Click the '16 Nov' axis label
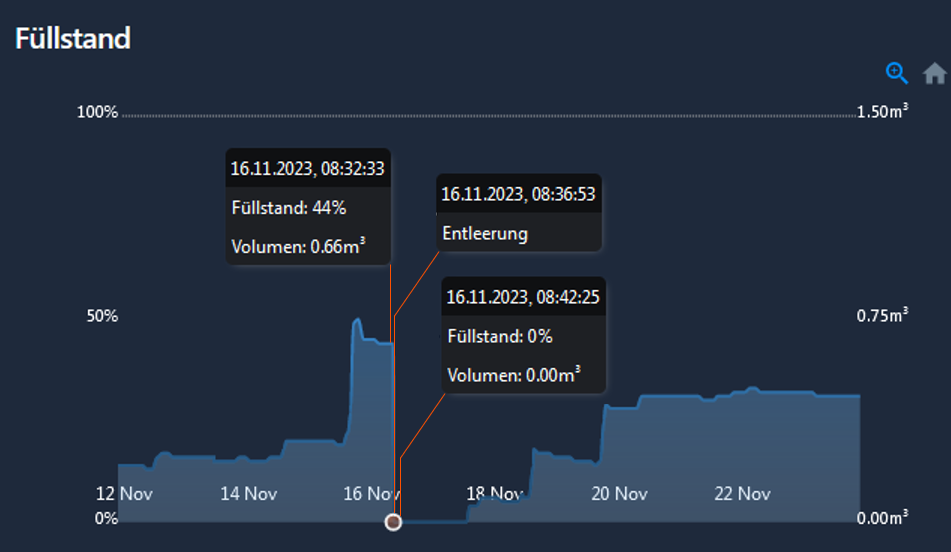951x552 pixels. (x=372, y=494)
